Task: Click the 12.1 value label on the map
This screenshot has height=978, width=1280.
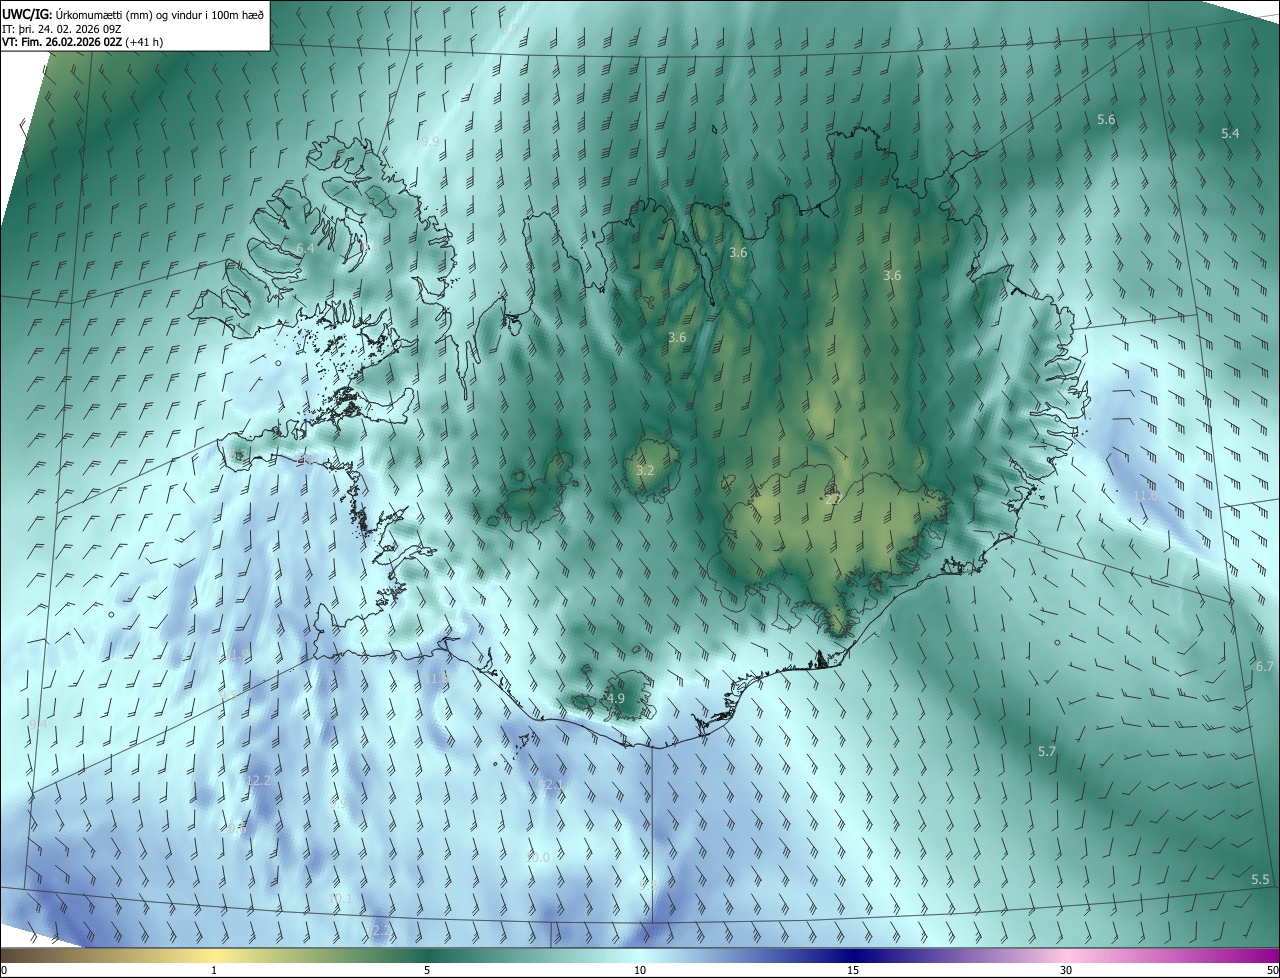Action: [x=552, y=785]
